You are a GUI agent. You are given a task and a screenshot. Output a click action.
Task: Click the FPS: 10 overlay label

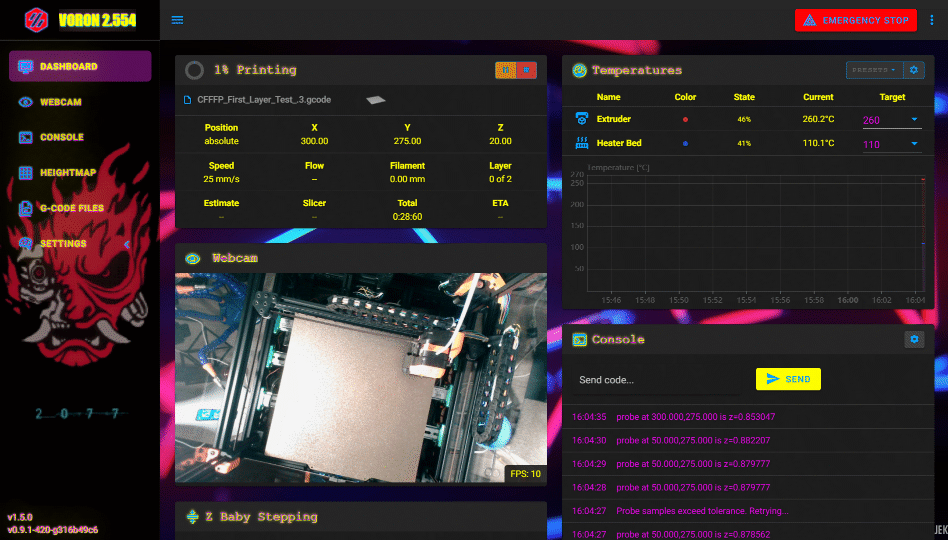[x=526, y=474]
